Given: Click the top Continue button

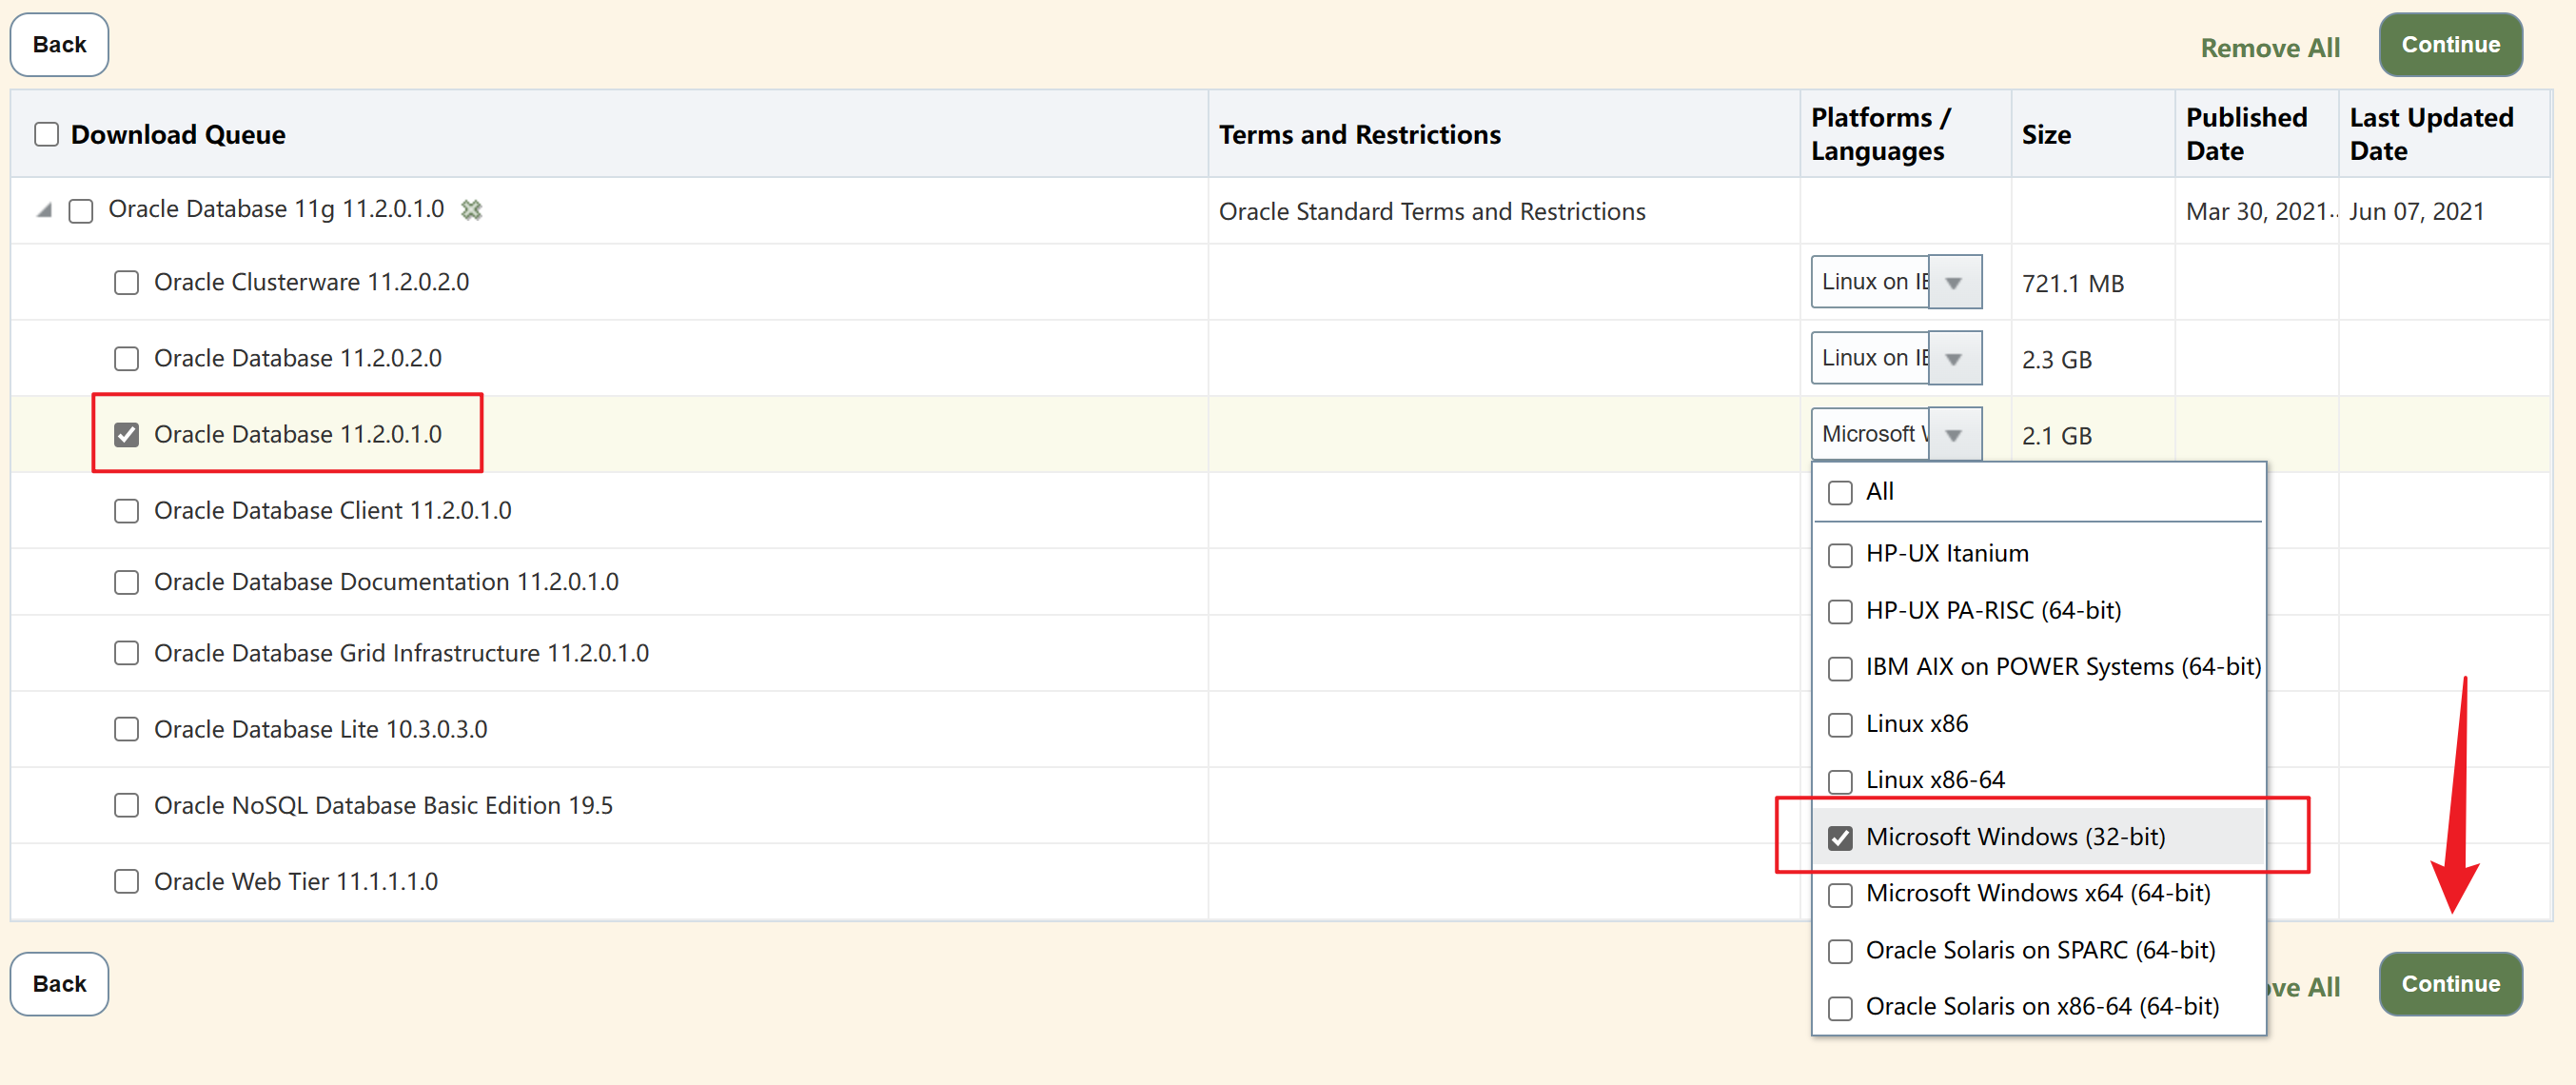Looking at the screenshot, I should (x=2449, y=45).
